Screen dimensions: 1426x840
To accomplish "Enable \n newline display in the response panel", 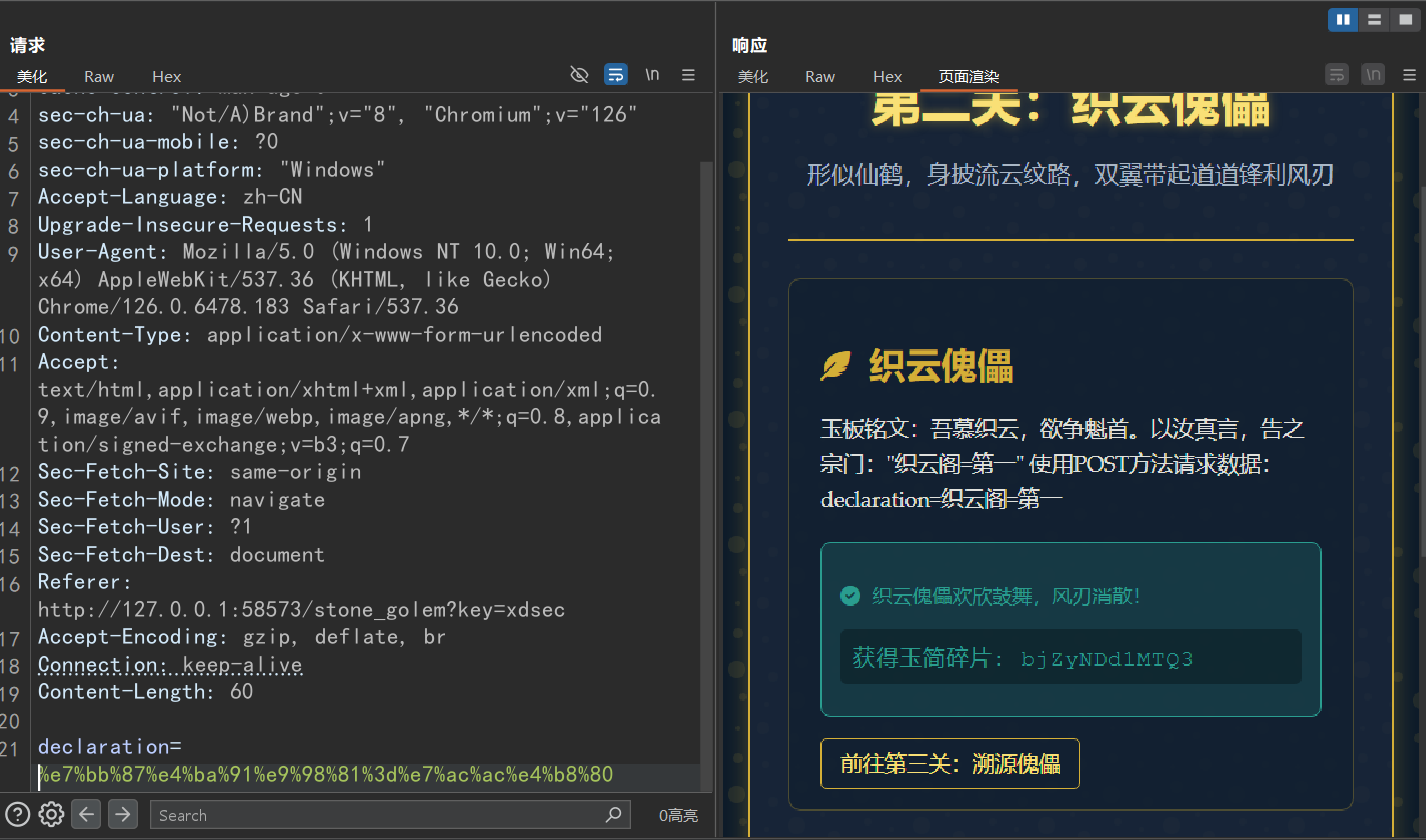I will (x=1372, y=74).
